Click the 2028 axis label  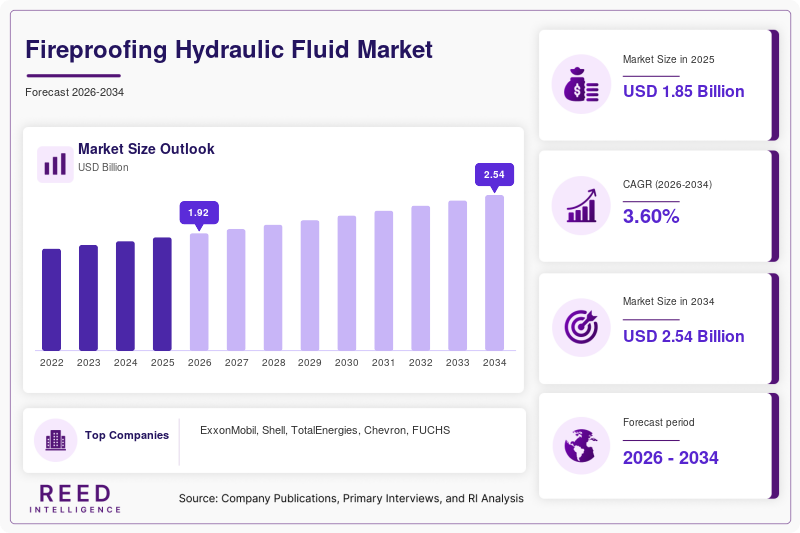click(273, 363)
